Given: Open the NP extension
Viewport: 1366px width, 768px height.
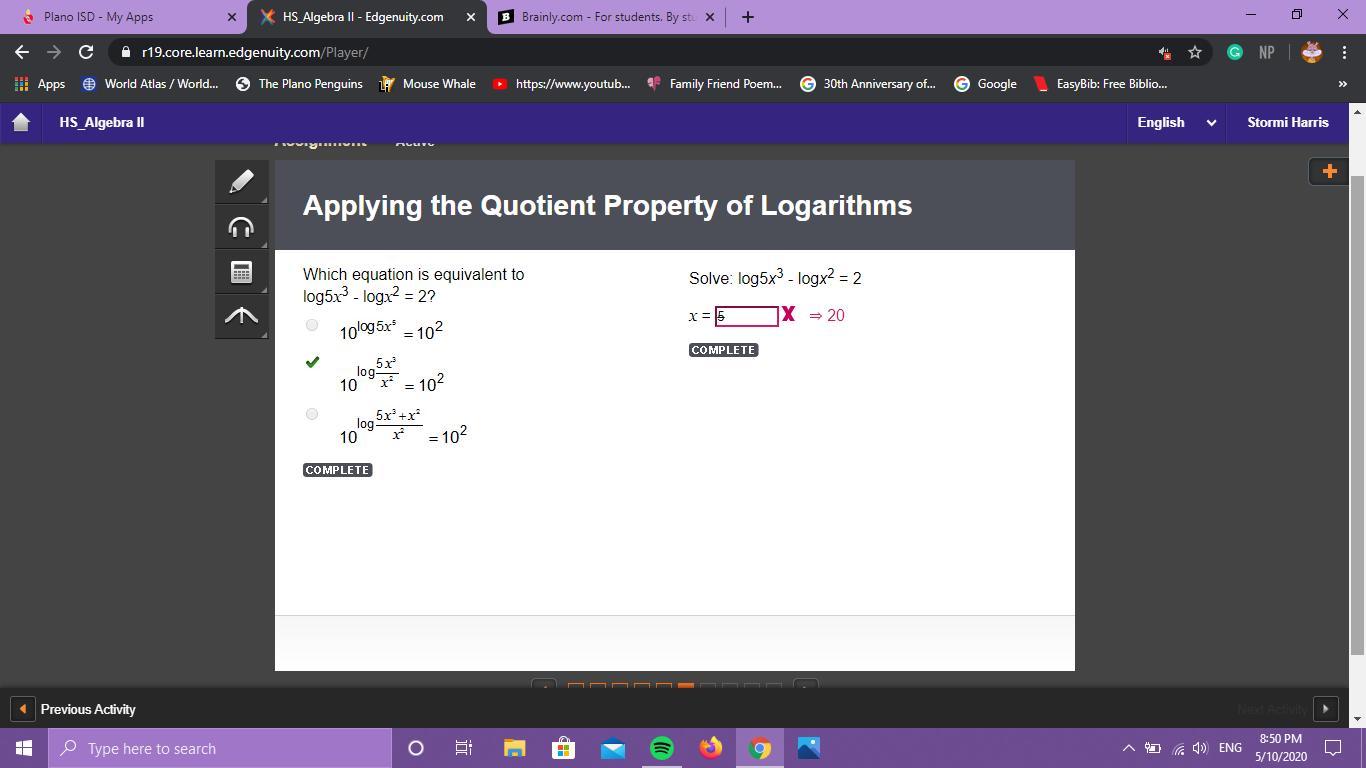Looking at the screenshot, I should 1267,52.
